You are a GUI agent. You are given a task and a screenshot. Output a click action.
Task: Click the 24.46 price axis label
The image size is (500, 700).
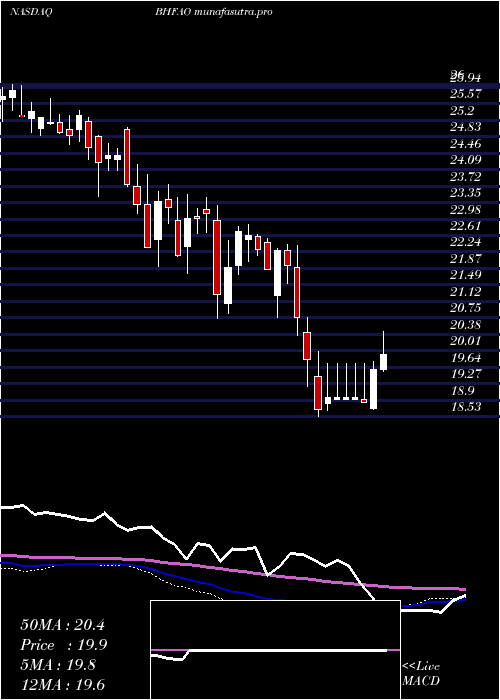(x=465, y=144)
